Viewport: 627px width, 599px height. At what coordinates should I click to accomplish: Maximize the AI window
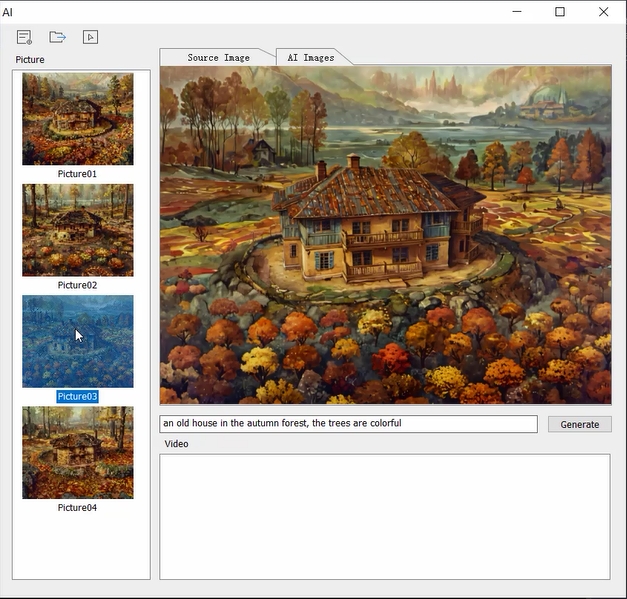[560, 12]
